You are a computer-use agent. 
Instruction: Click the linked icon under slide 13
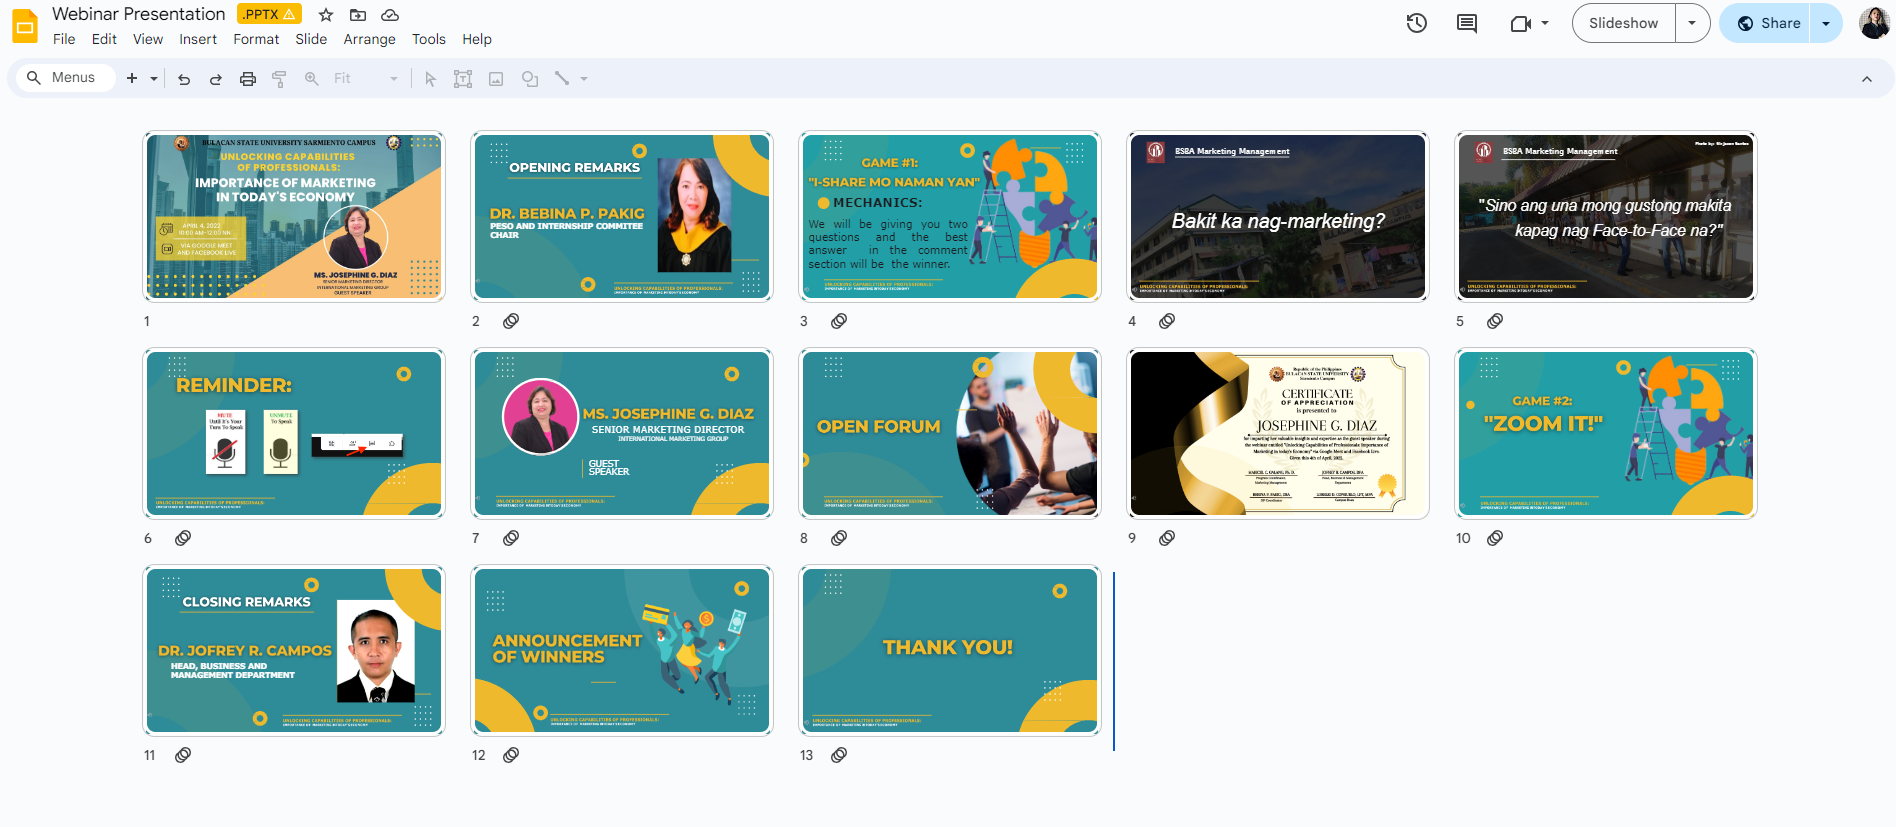pos(839,755)
